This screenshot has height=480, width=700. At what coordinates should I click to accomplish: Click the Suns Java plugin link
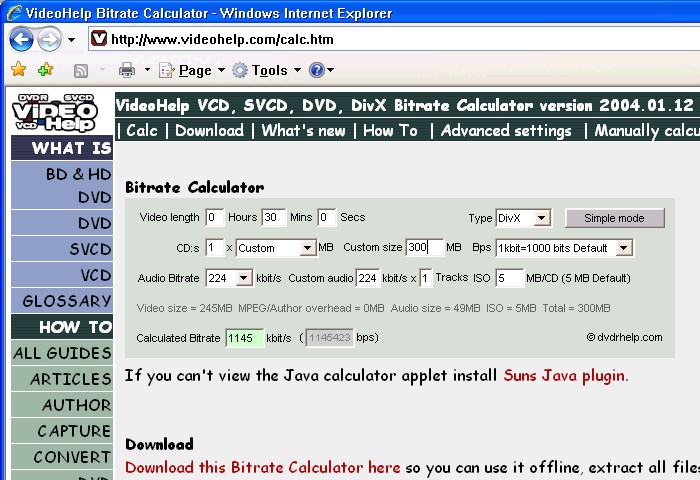tap(564, 376)
